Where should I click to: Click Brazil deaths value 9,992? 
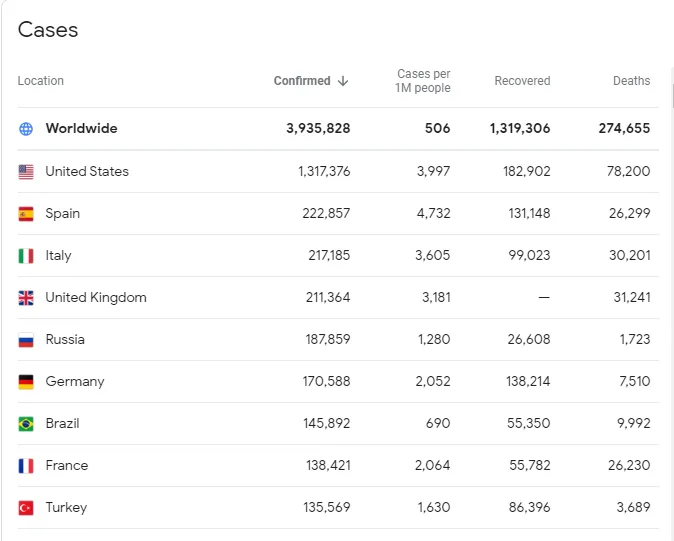coord(634,423)
